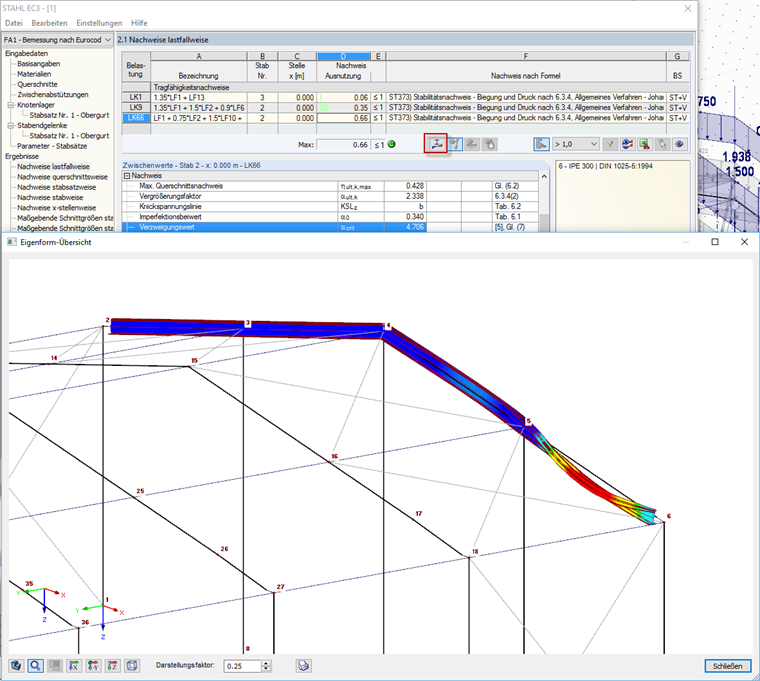Open the Einstellungen menu
The image size is (760, 681).
pos(99,23)
